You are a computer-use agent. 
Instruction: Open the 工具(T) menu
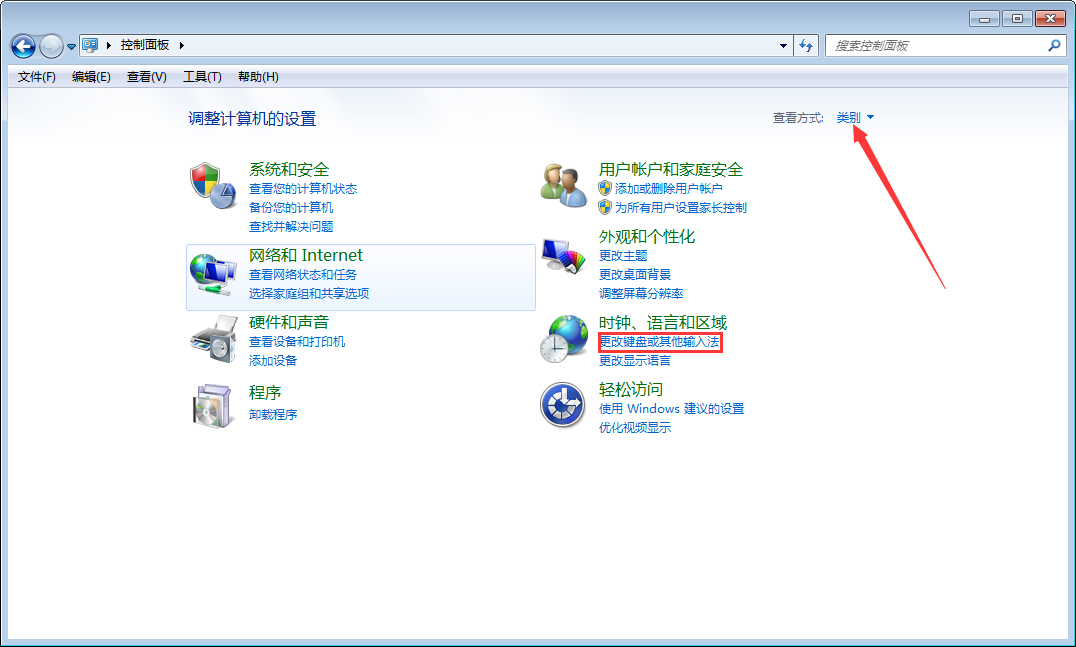(201, 76)
